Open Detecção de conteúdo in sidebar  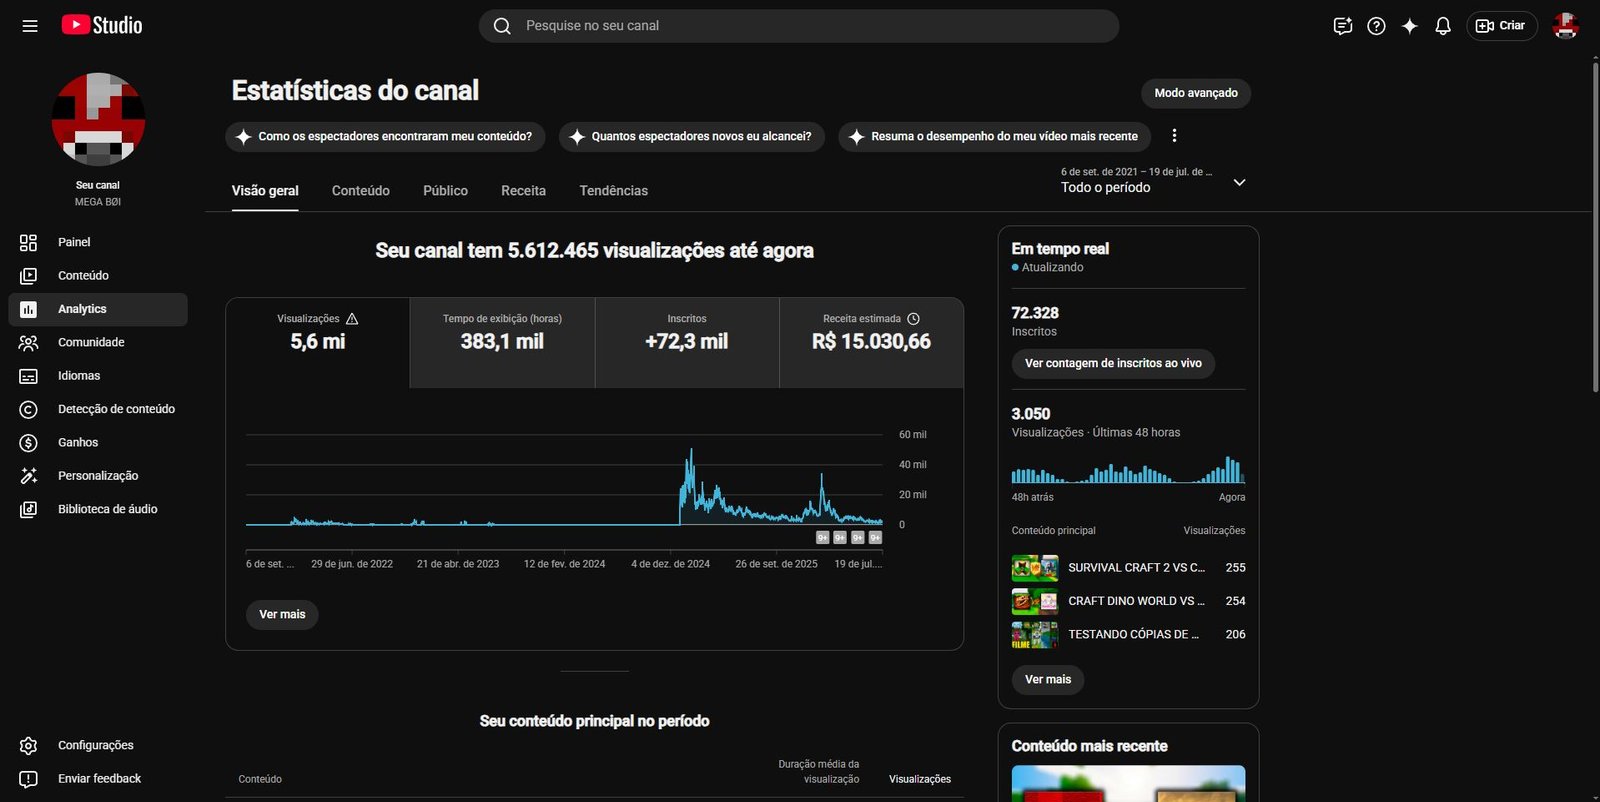pyautogui.click(x=98, y=409)
